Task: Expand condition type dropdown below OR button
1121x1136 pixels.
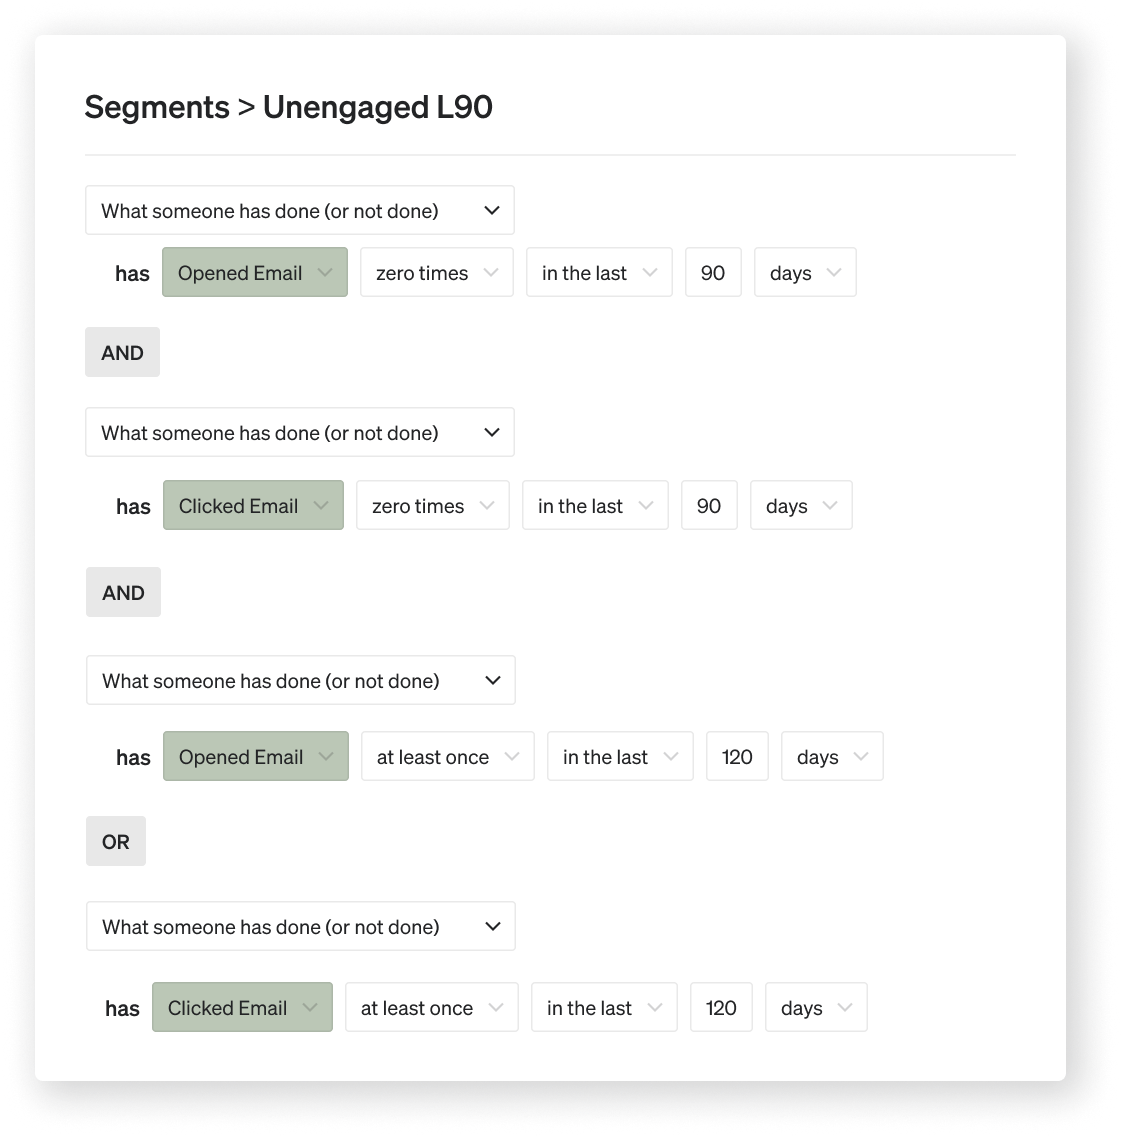Action: (x=301, y=926)
